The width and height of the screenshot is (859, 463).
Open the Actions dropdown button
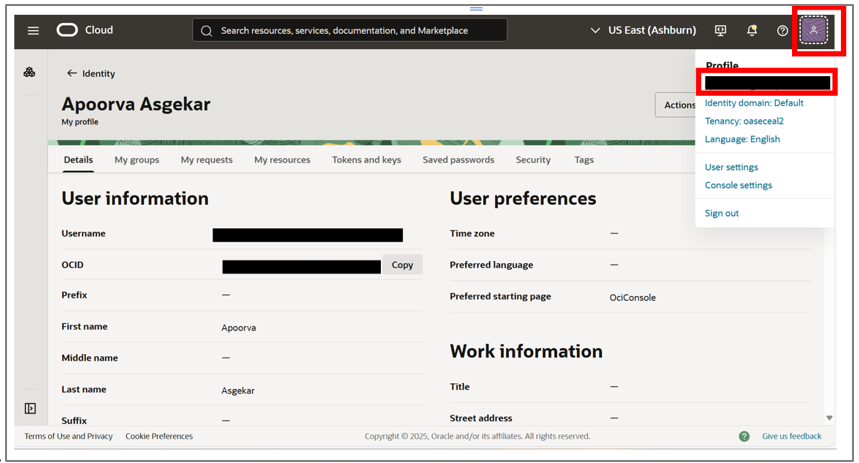(676, 105)
